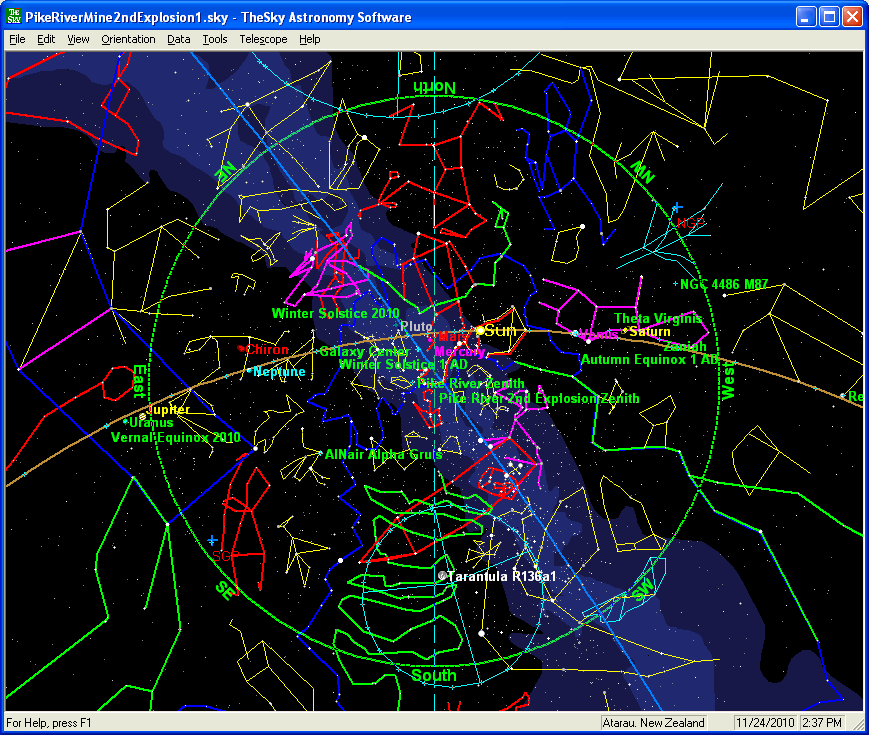Show the Help menu
869x735 pixels.
pos(310,39)
